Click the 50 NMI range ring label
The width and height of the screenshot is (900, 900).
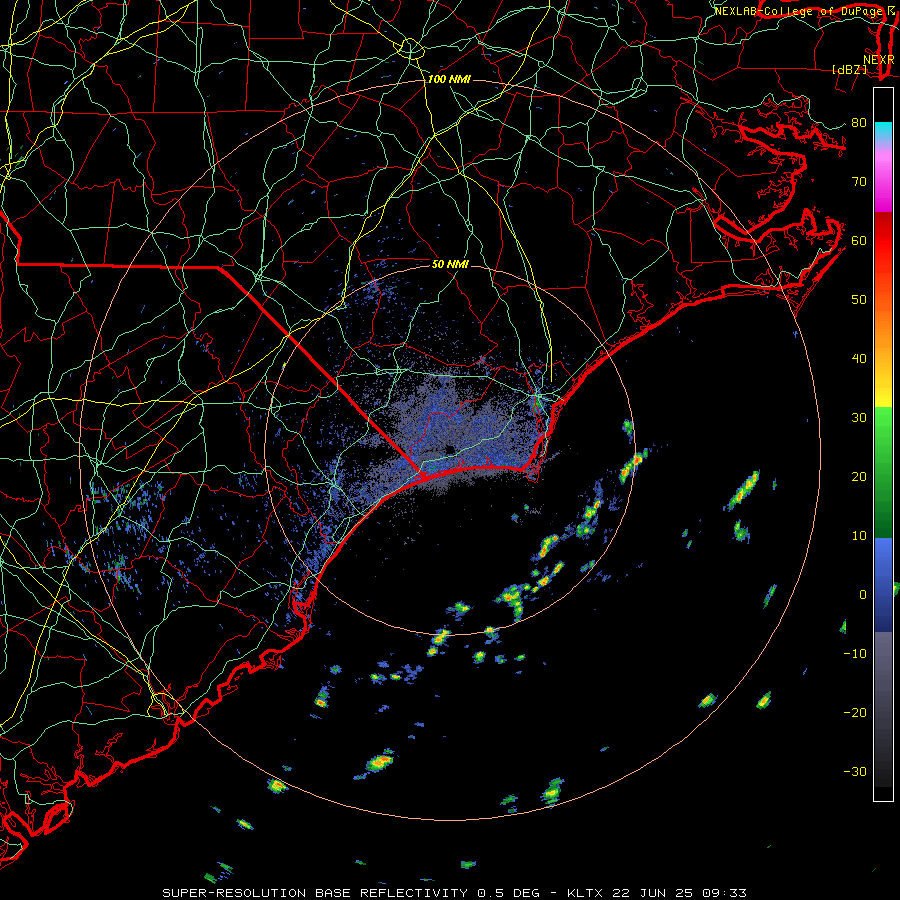450,264
